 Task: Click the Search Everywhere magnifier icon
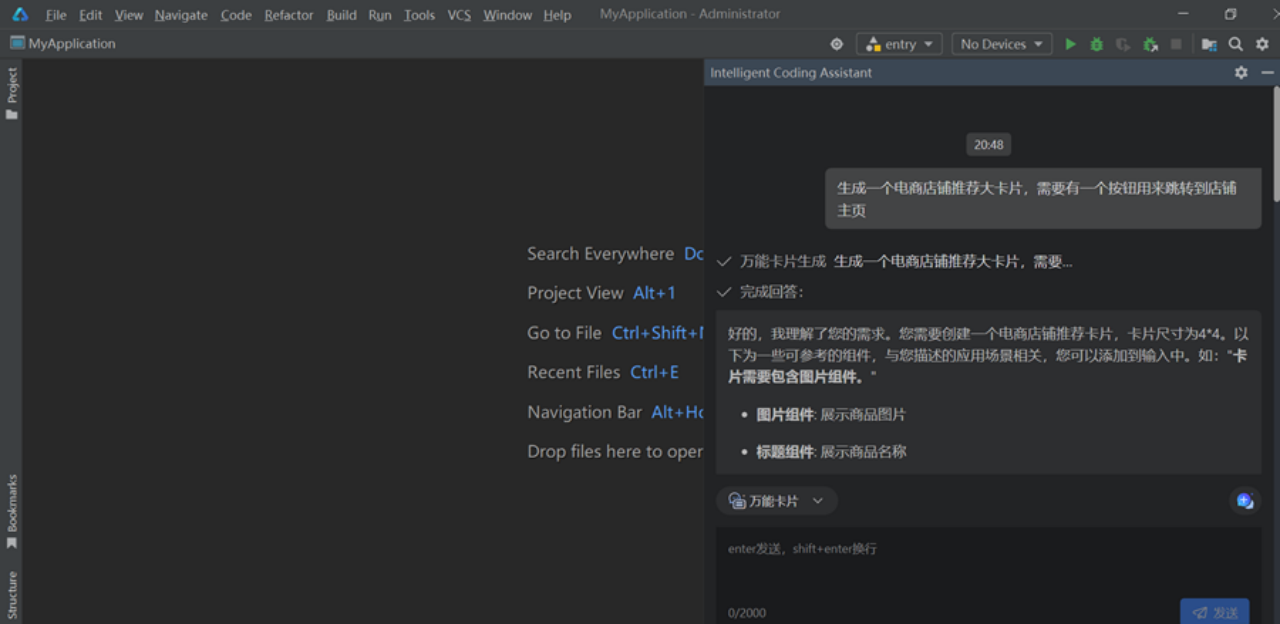pyautogui.click(x=1236, y=44)
